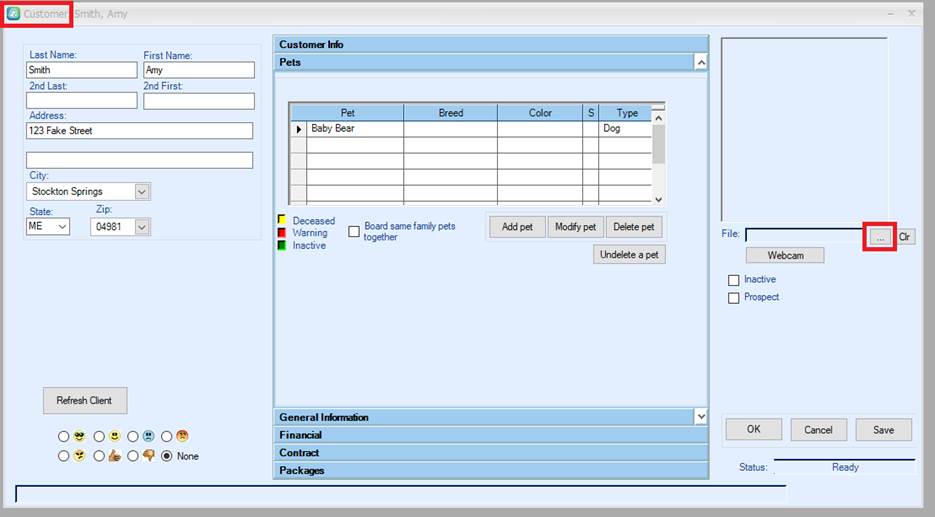
Task: Click the app icon in title bar
Action: pyautogui.click(x=14, y=14)
